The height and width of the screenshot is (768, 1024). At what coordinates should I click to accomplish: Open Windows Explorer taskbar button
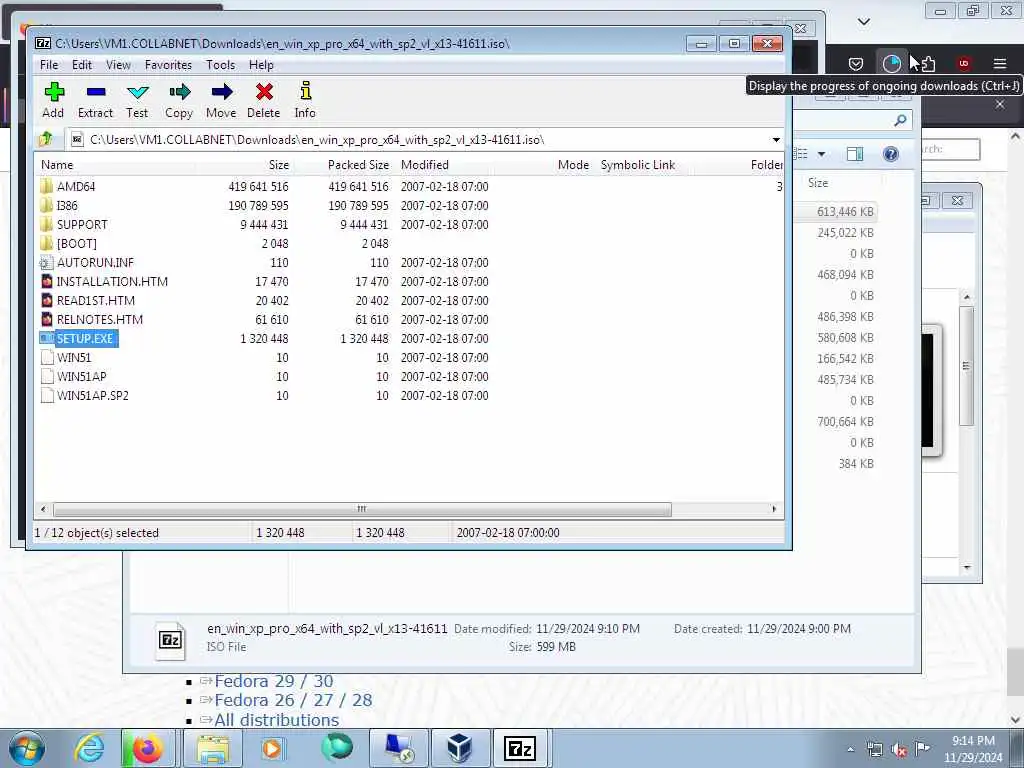click(x=213, y=748)
